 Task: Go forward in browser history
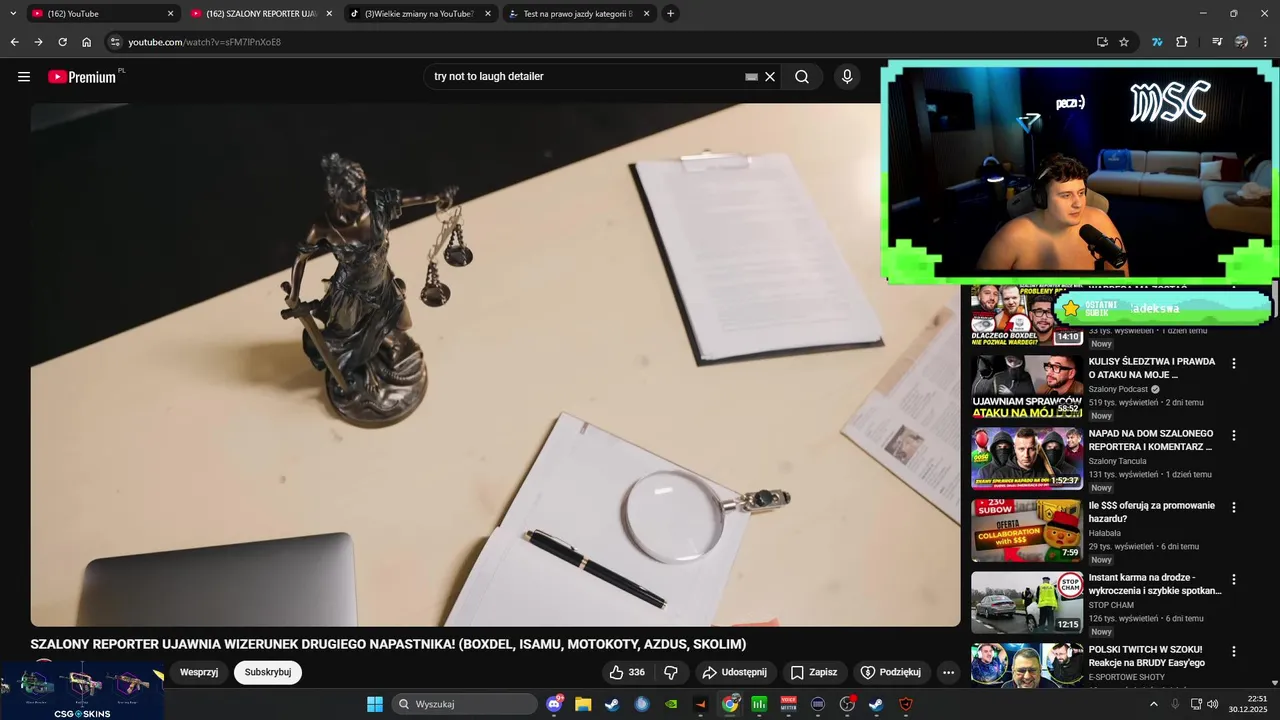pos(38,42)
